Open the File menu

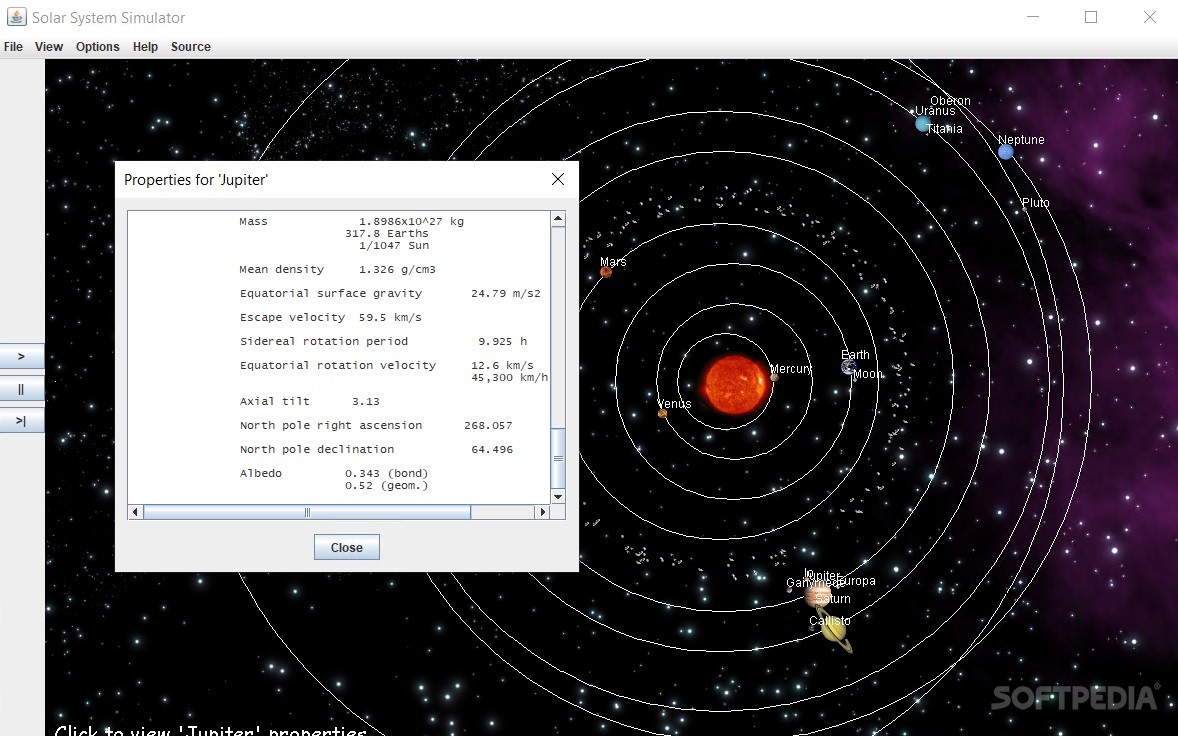pos(13,46)
